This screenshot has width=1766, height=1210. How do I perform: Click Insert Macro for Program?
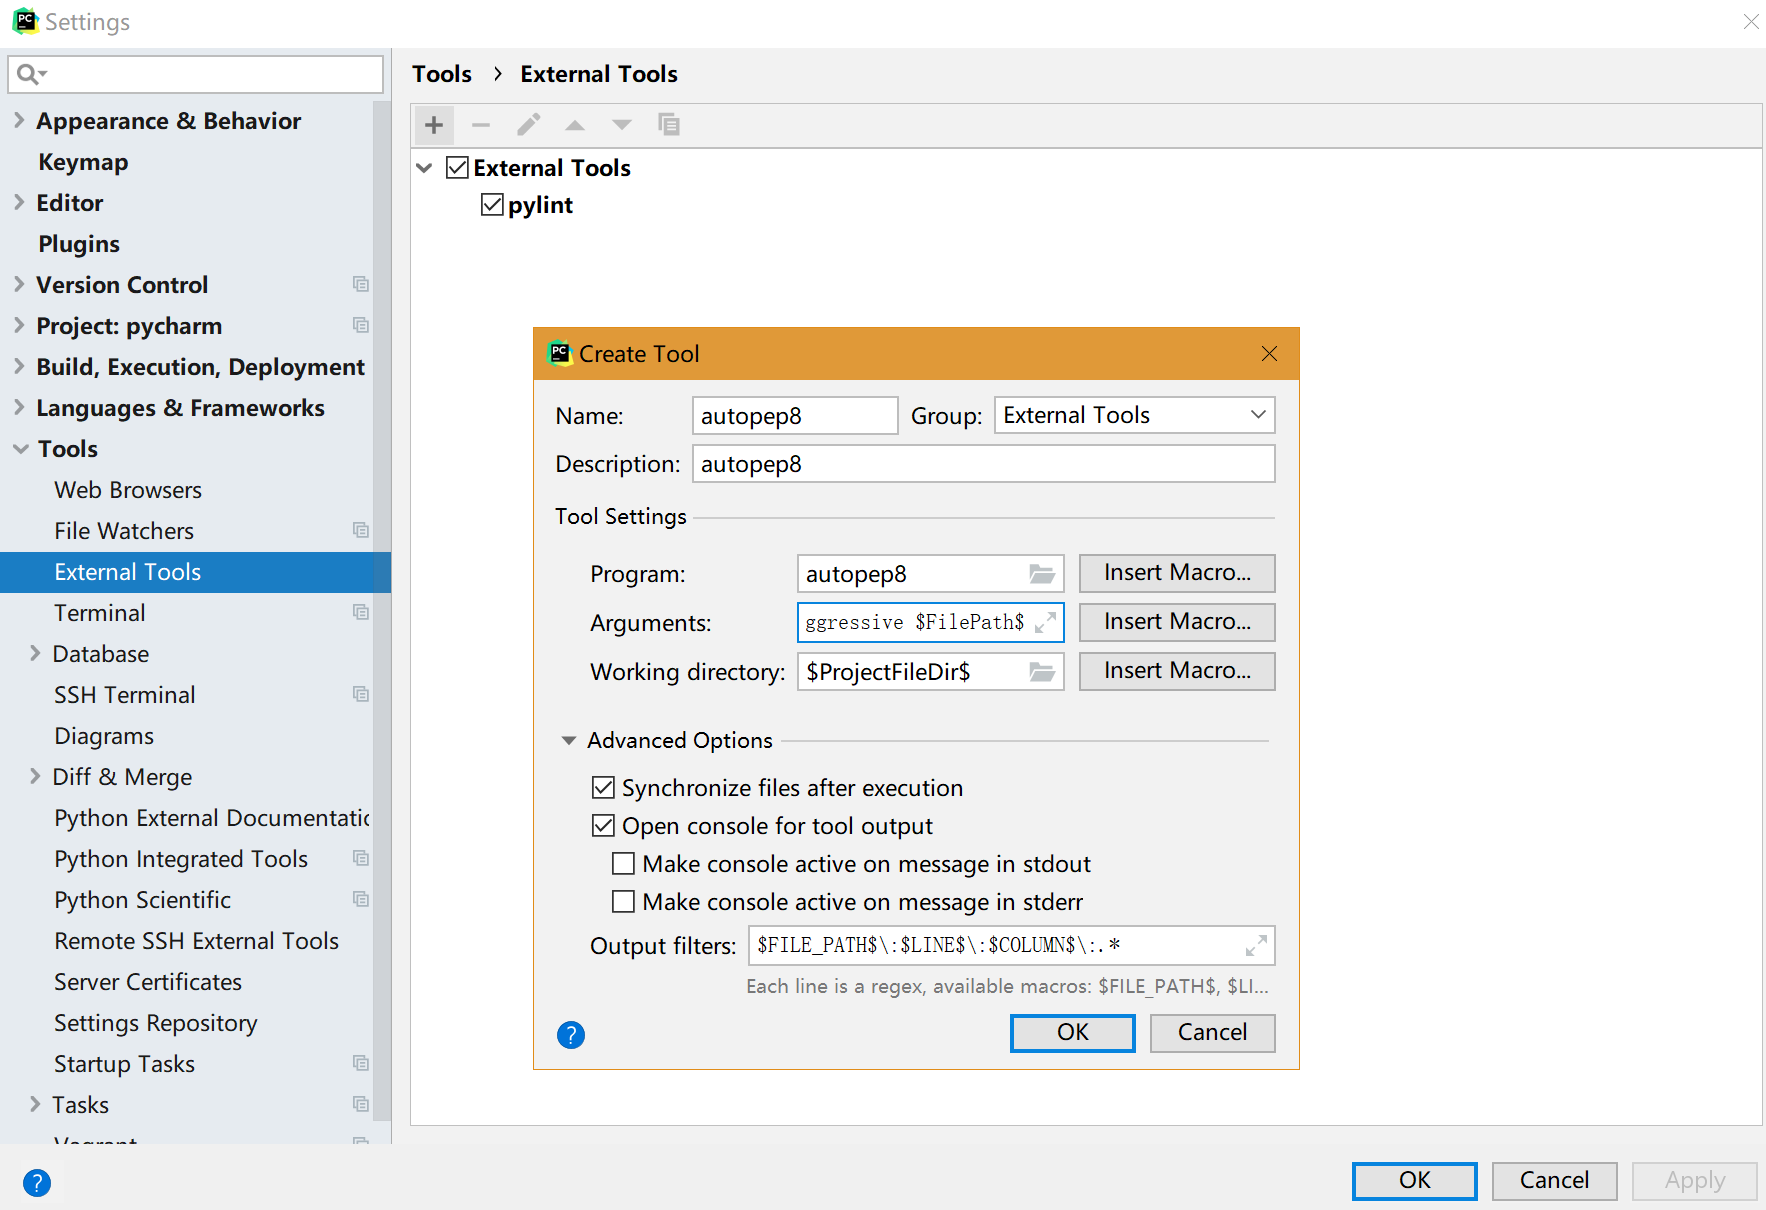[x=1177, y=573]
